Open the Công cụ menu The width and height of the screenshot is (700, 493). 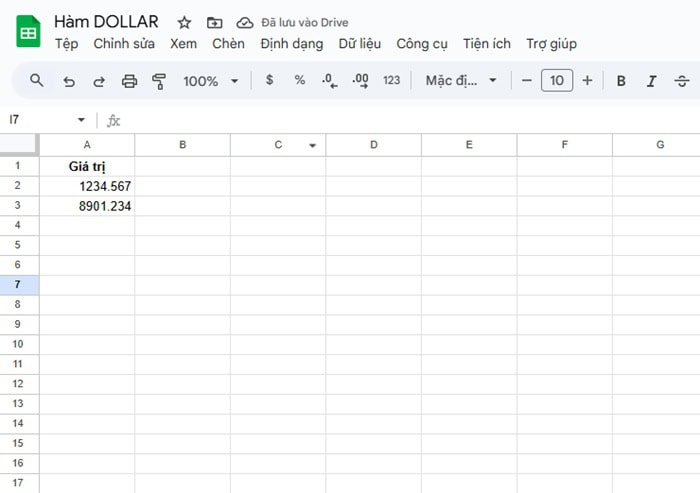coord(422,44)
